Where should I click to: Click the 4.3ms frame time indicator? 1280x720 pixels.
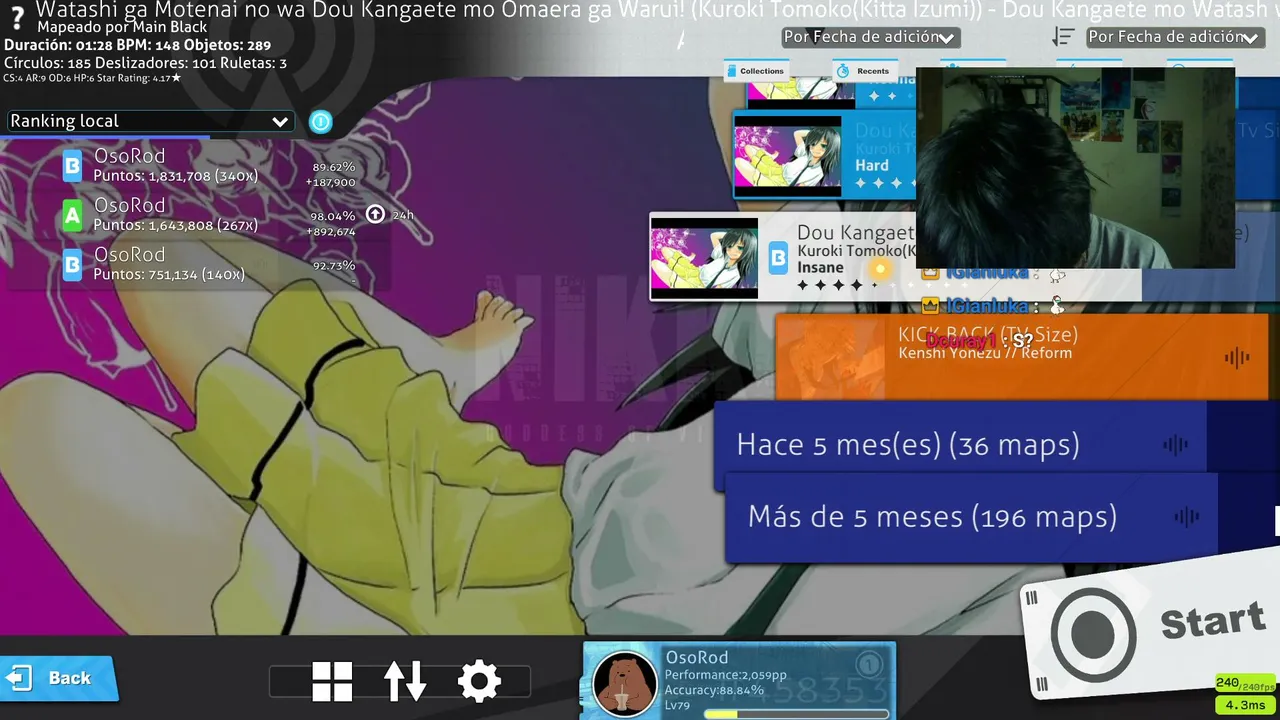click(x=1246, y=705)
